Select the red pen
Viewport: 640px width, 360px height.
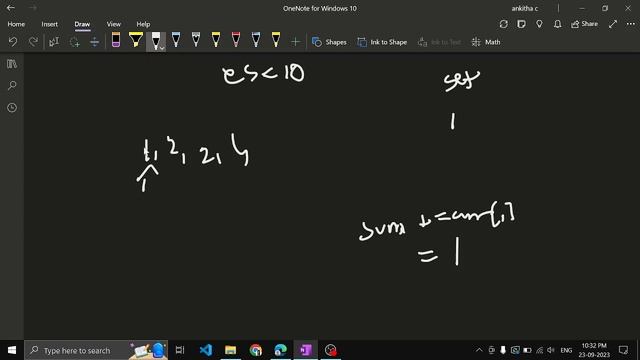(x=236, y=40)
